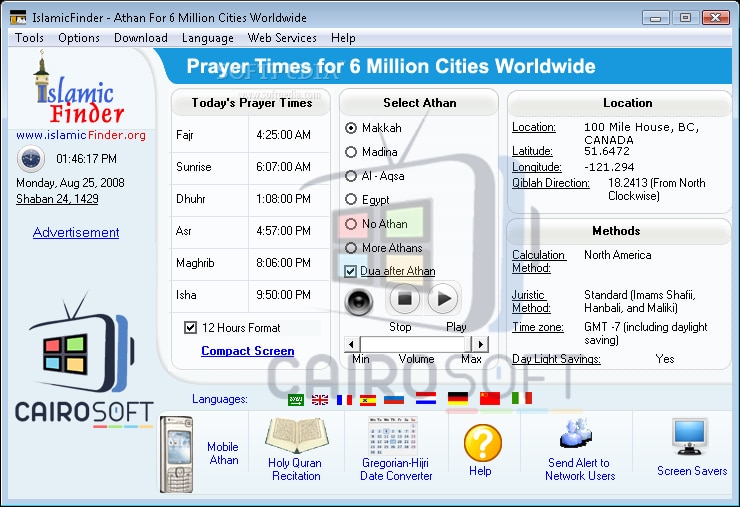The height and width of the screenshot is (507, 740).
Task: Select the Chinese flag
Action: point(490,398)
